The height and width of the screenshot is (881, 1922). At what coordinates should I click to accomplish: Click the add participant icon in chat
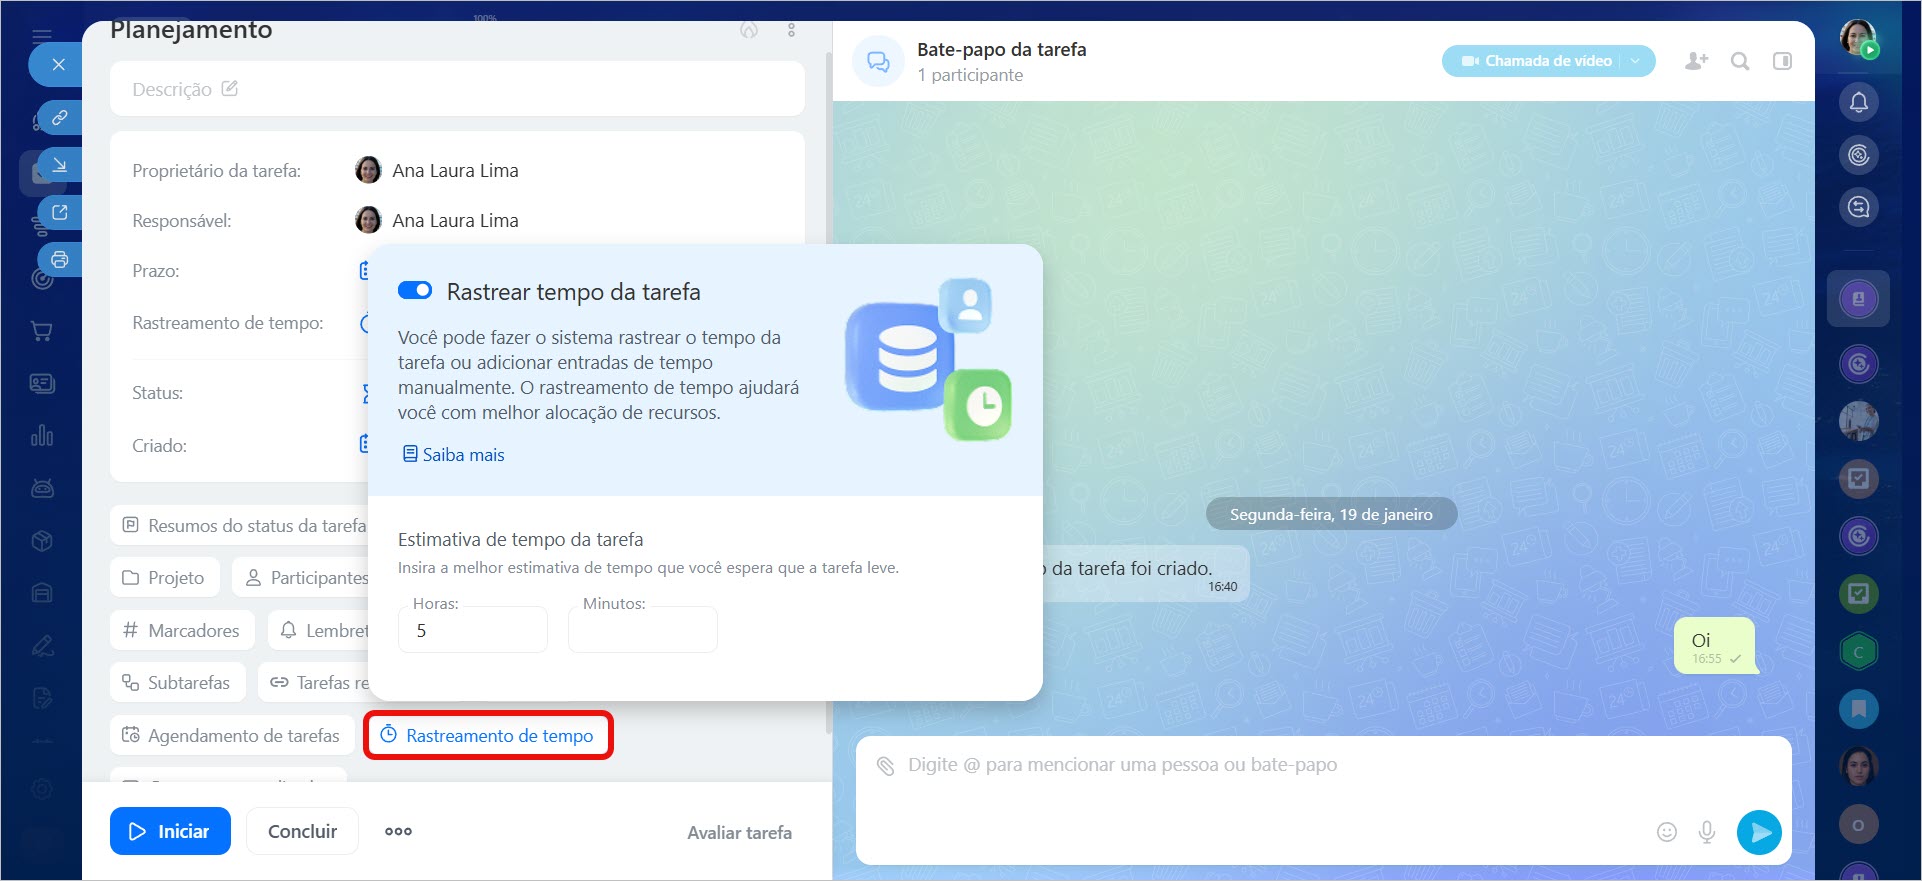(x=1696, y=61)
